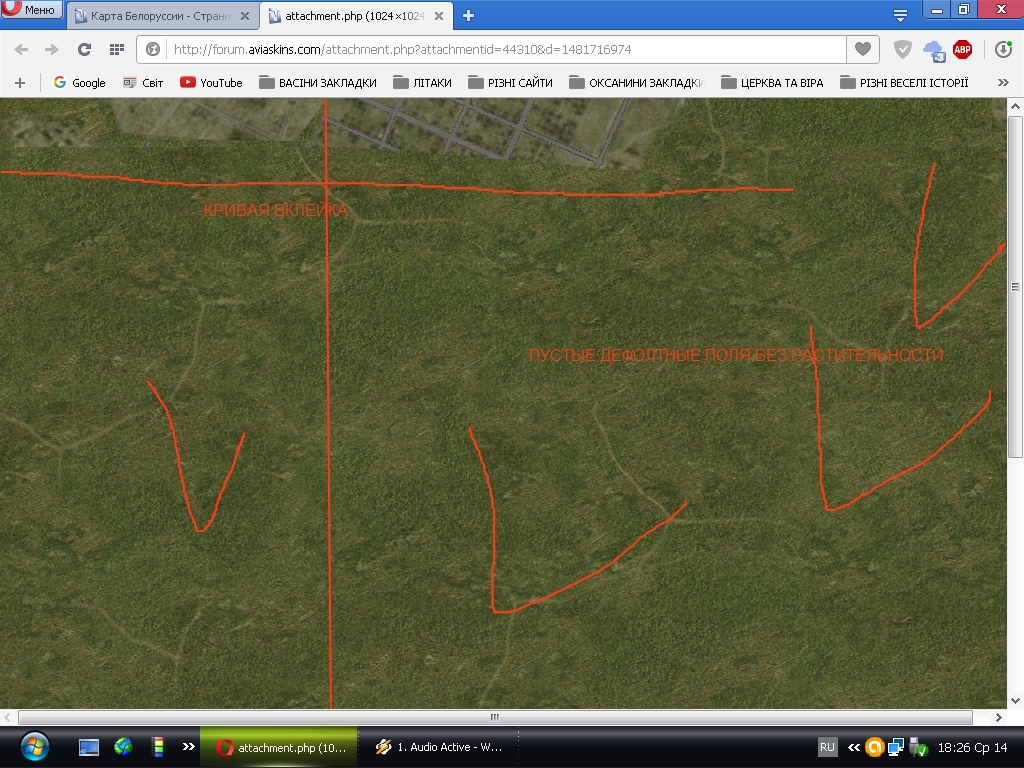Click the map image at КРИВАЯ ВКЛЕЙКА label
1024x768 pixels.
276,210
